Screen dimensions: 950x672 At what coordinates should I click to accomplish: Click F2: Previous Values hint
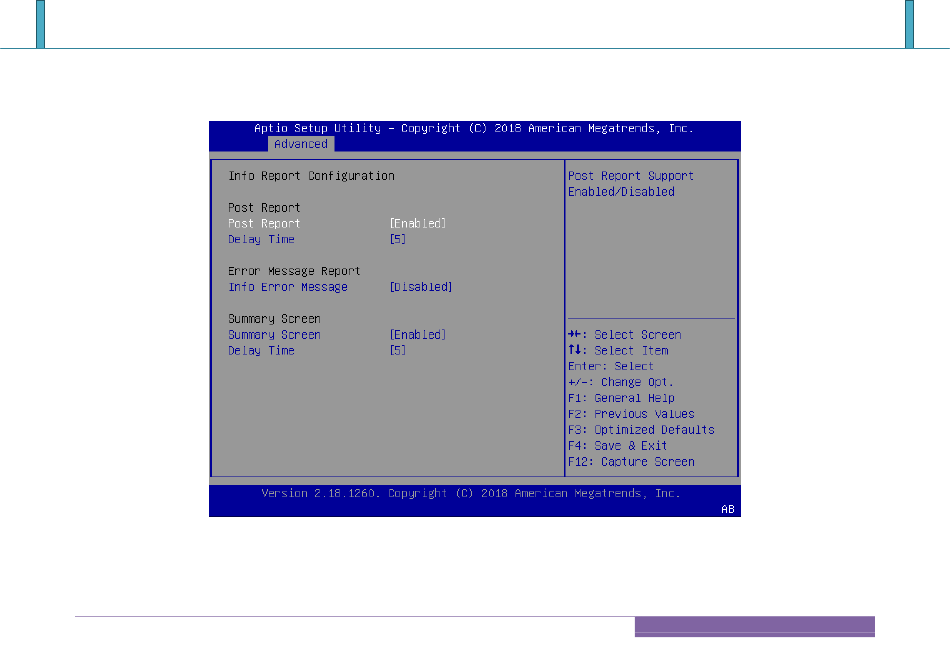[631, 414]
